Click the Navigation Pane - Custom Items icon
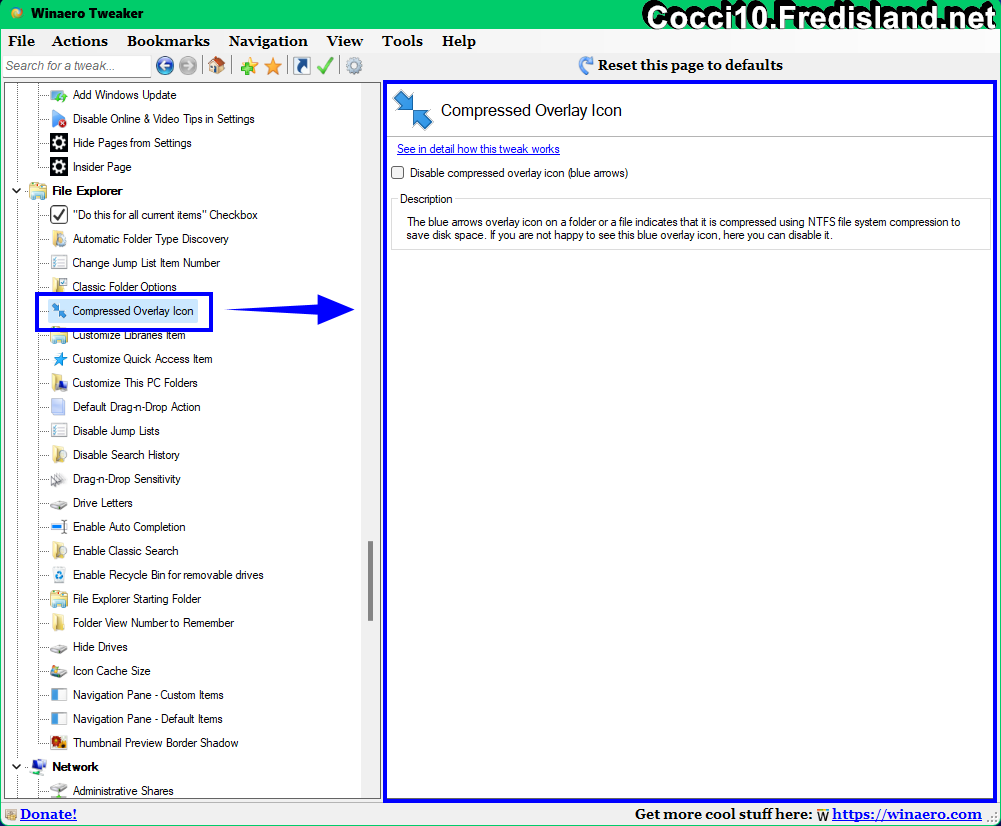 pyautogui.click(x=59, y=695)
